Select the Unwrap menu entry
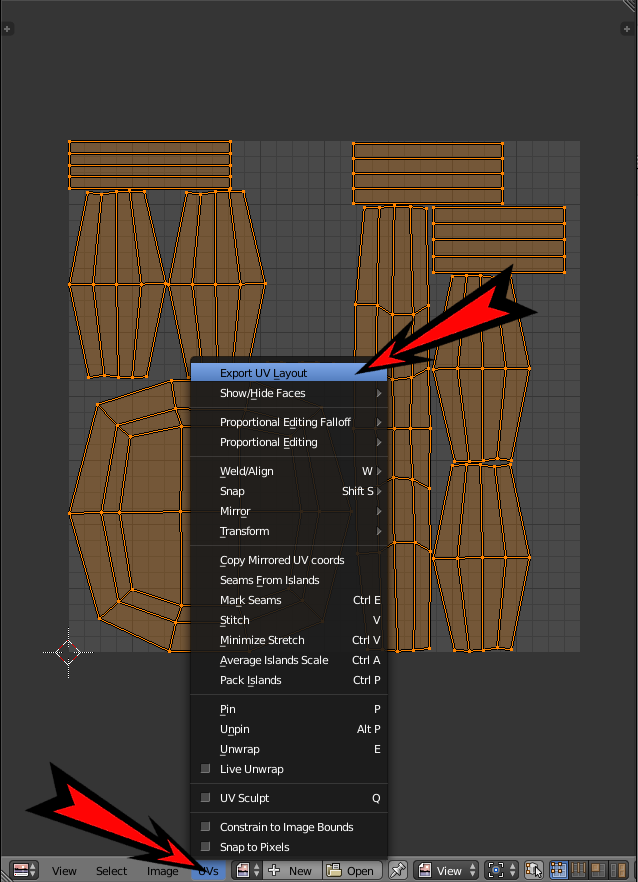This screenshot has width=638, height=882. point(289,749)
